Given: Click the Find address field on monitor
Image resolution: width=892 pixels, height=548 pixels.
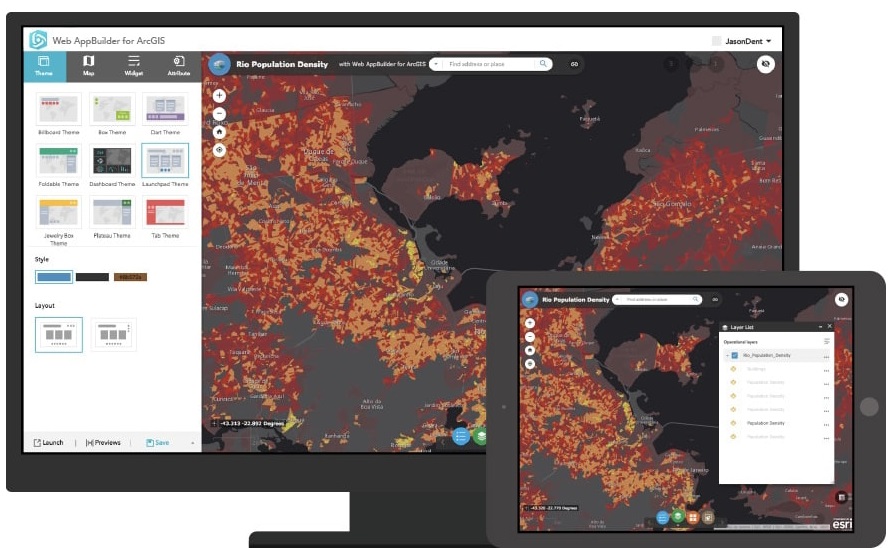Looking at the screenshot, I should pos(489,64).
